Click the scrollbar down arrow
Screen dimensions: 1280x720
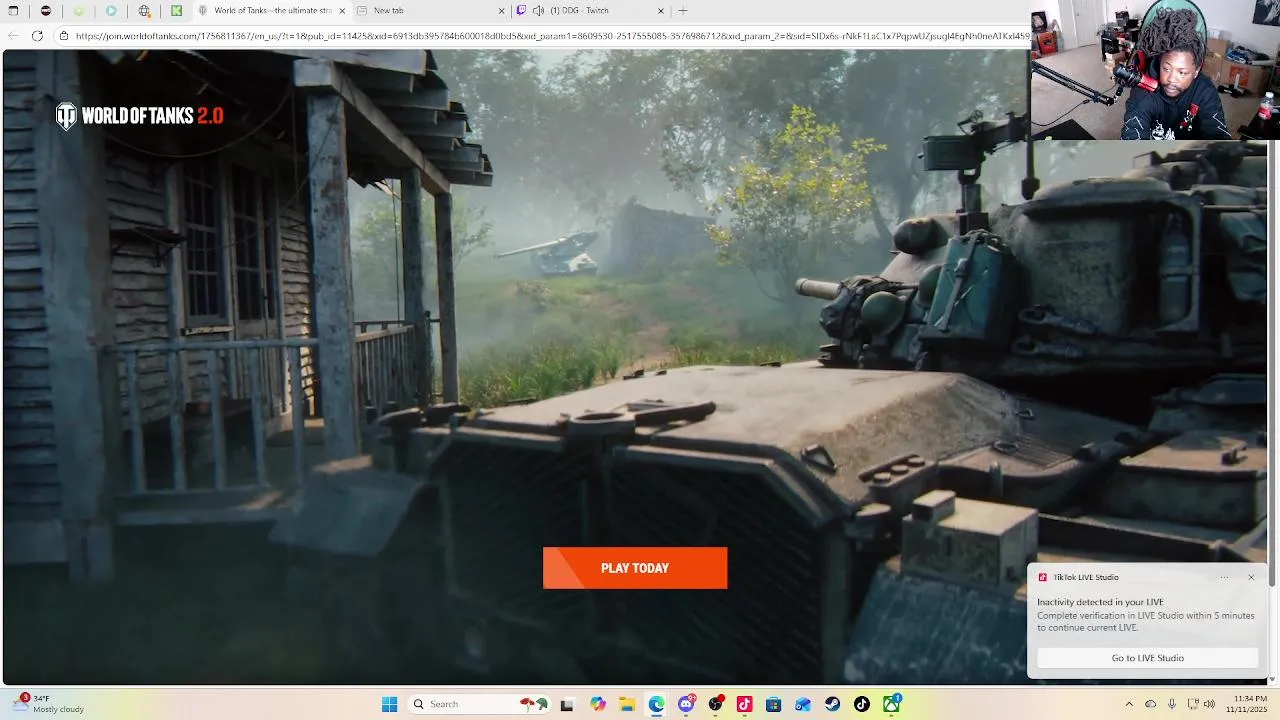click(1273, 680)
